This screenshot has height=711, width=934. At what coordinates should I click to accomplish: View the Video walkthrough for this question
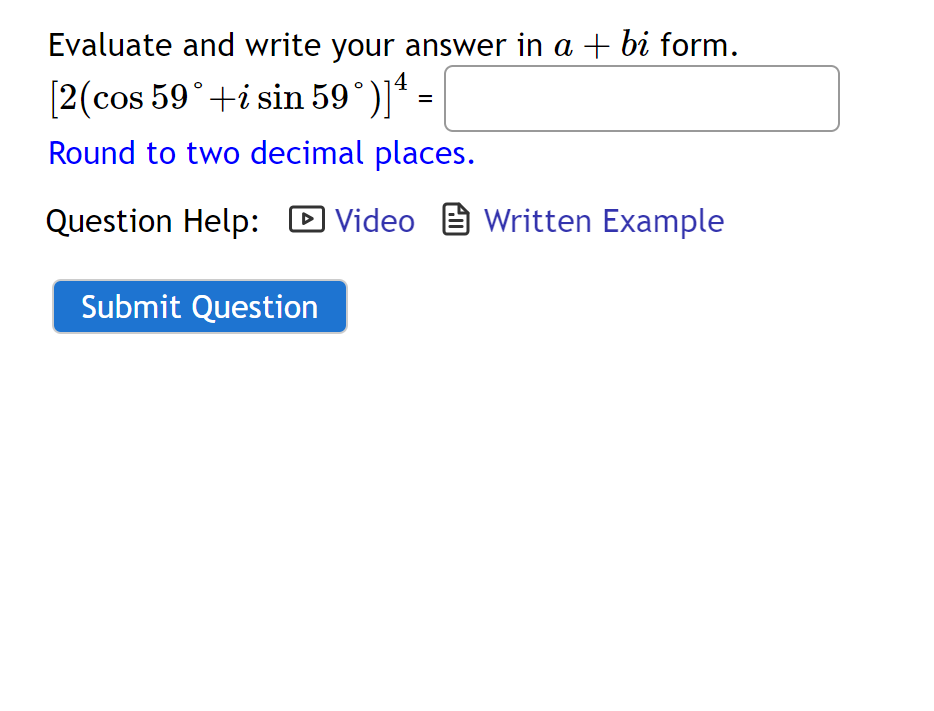(x=374, y=220)
